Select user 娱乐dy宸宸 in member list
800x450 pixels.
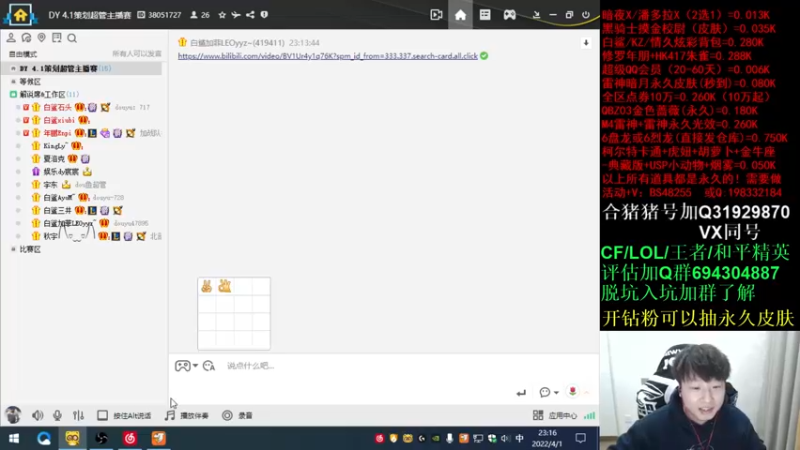click(x=61, y=172)
